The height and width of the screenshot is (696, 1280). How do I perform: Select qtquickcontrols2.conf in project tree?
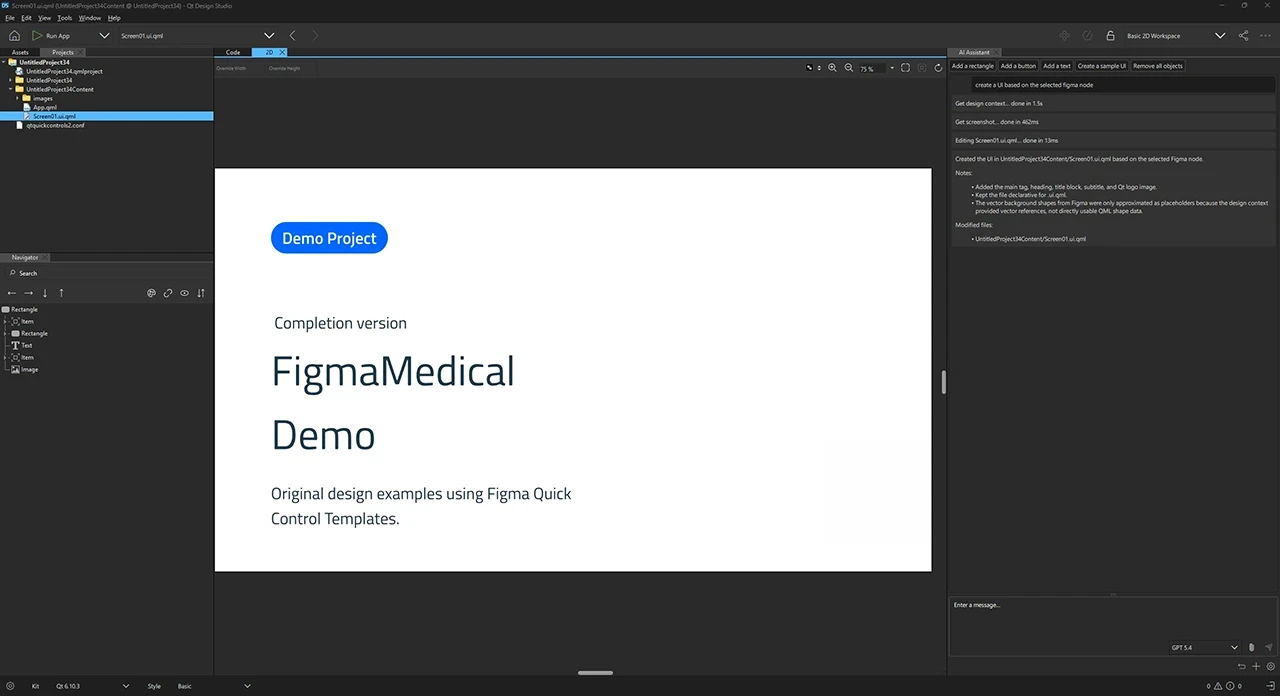[55, 125]
